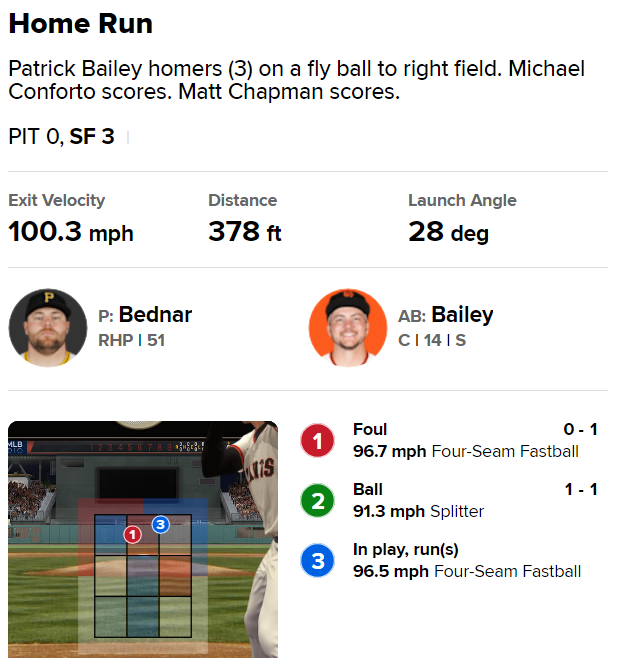Click the Bailey batter name link
The width and height of the screenshot is (617, 658).
462,315
